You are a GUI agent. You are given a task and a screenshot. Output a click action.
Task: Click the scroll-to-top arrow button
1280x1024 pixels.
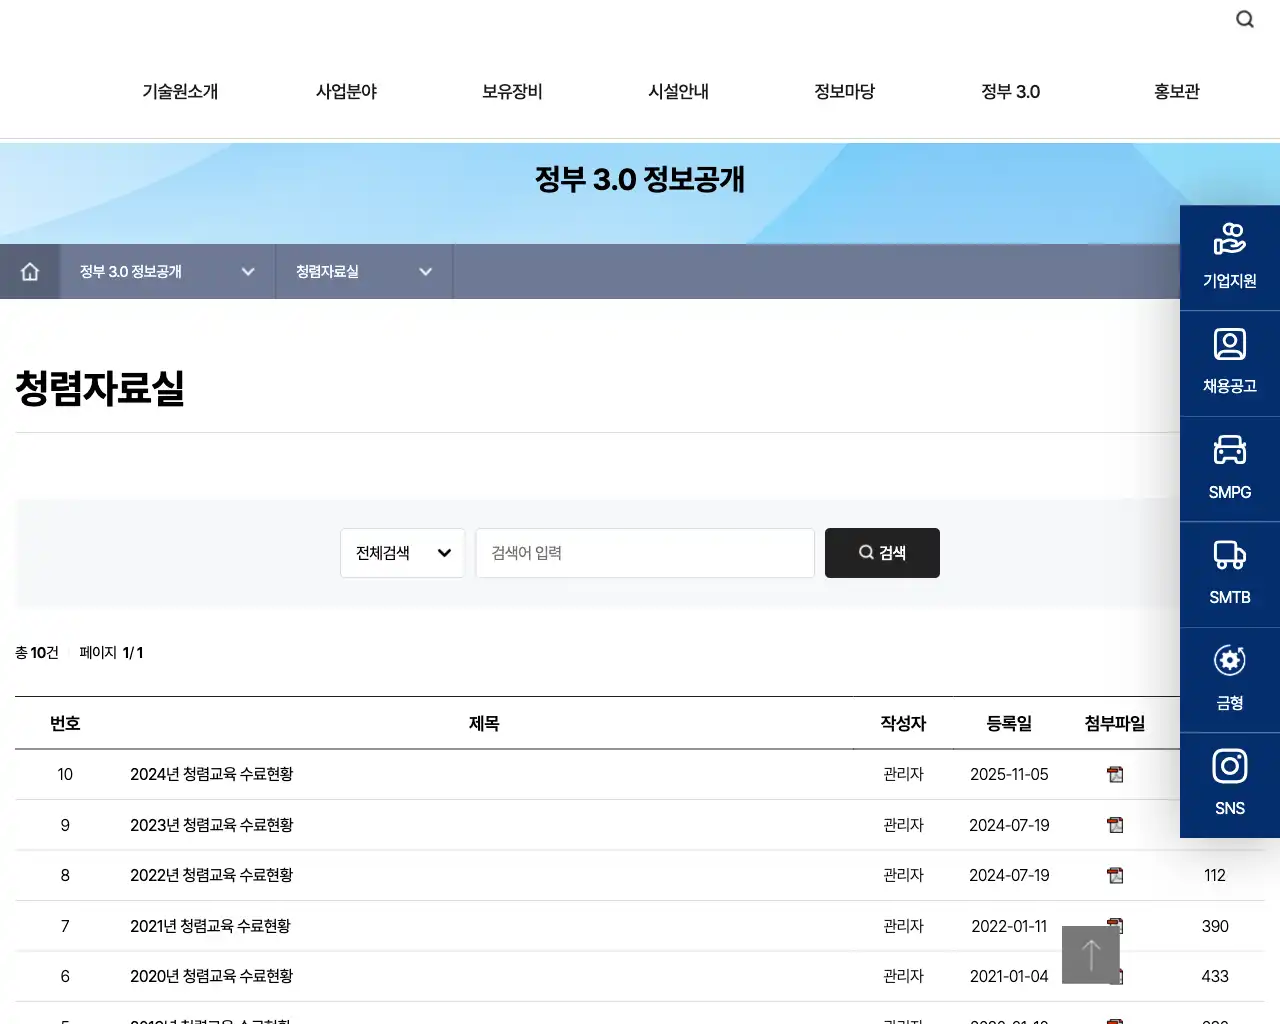pos(1090,955)
